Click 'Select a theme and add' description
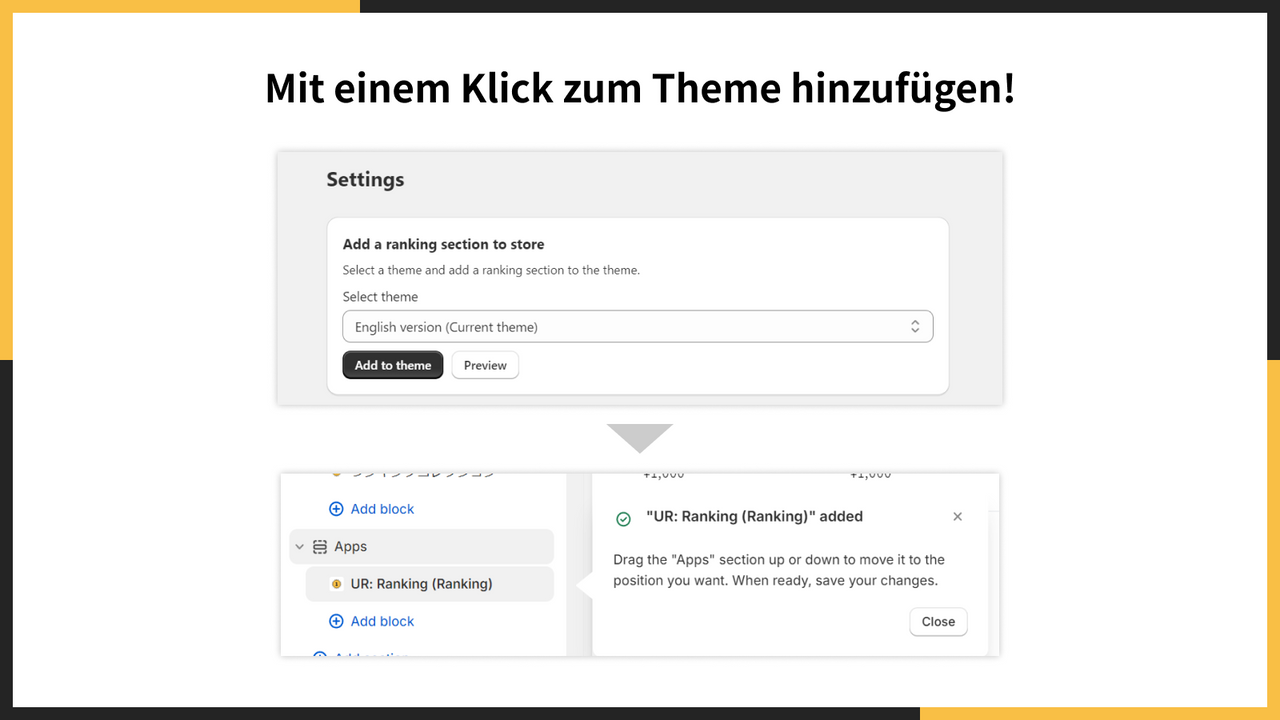1280x720 pixels. [x=491, y=270]
